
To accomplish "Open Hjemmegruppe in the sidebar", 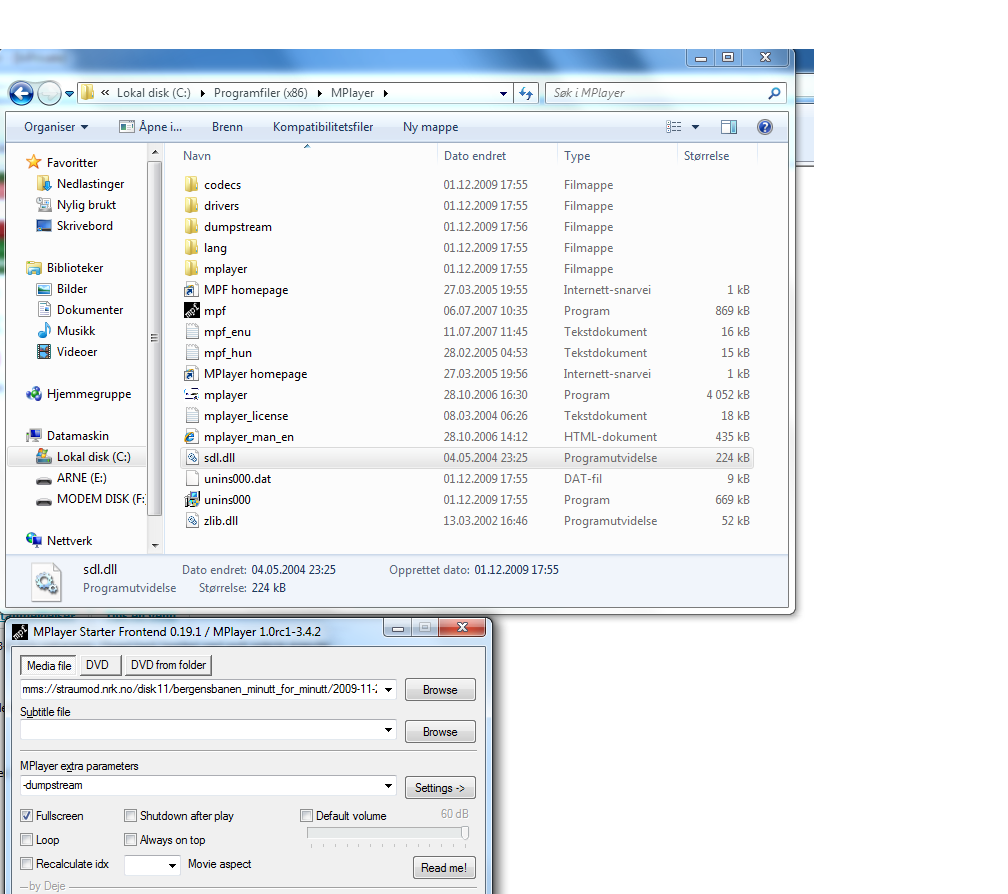I will (x=89, y=394).
